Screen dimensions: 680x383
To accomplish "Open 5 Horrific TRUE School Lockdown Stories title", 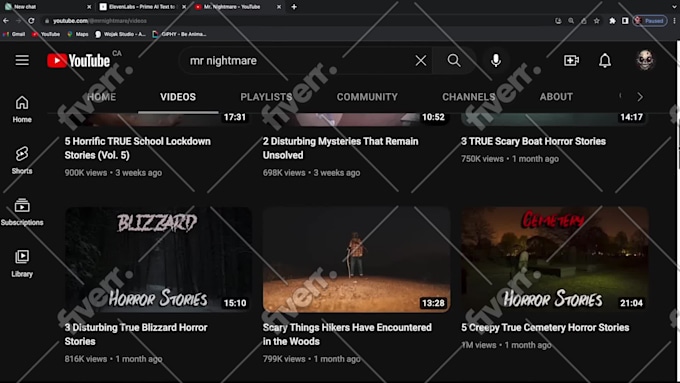I will pos(137,148).
